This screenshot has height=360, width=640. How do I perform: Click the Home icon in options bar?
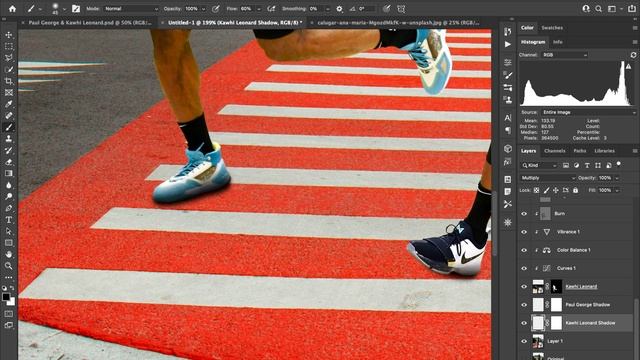coord(12,9)
